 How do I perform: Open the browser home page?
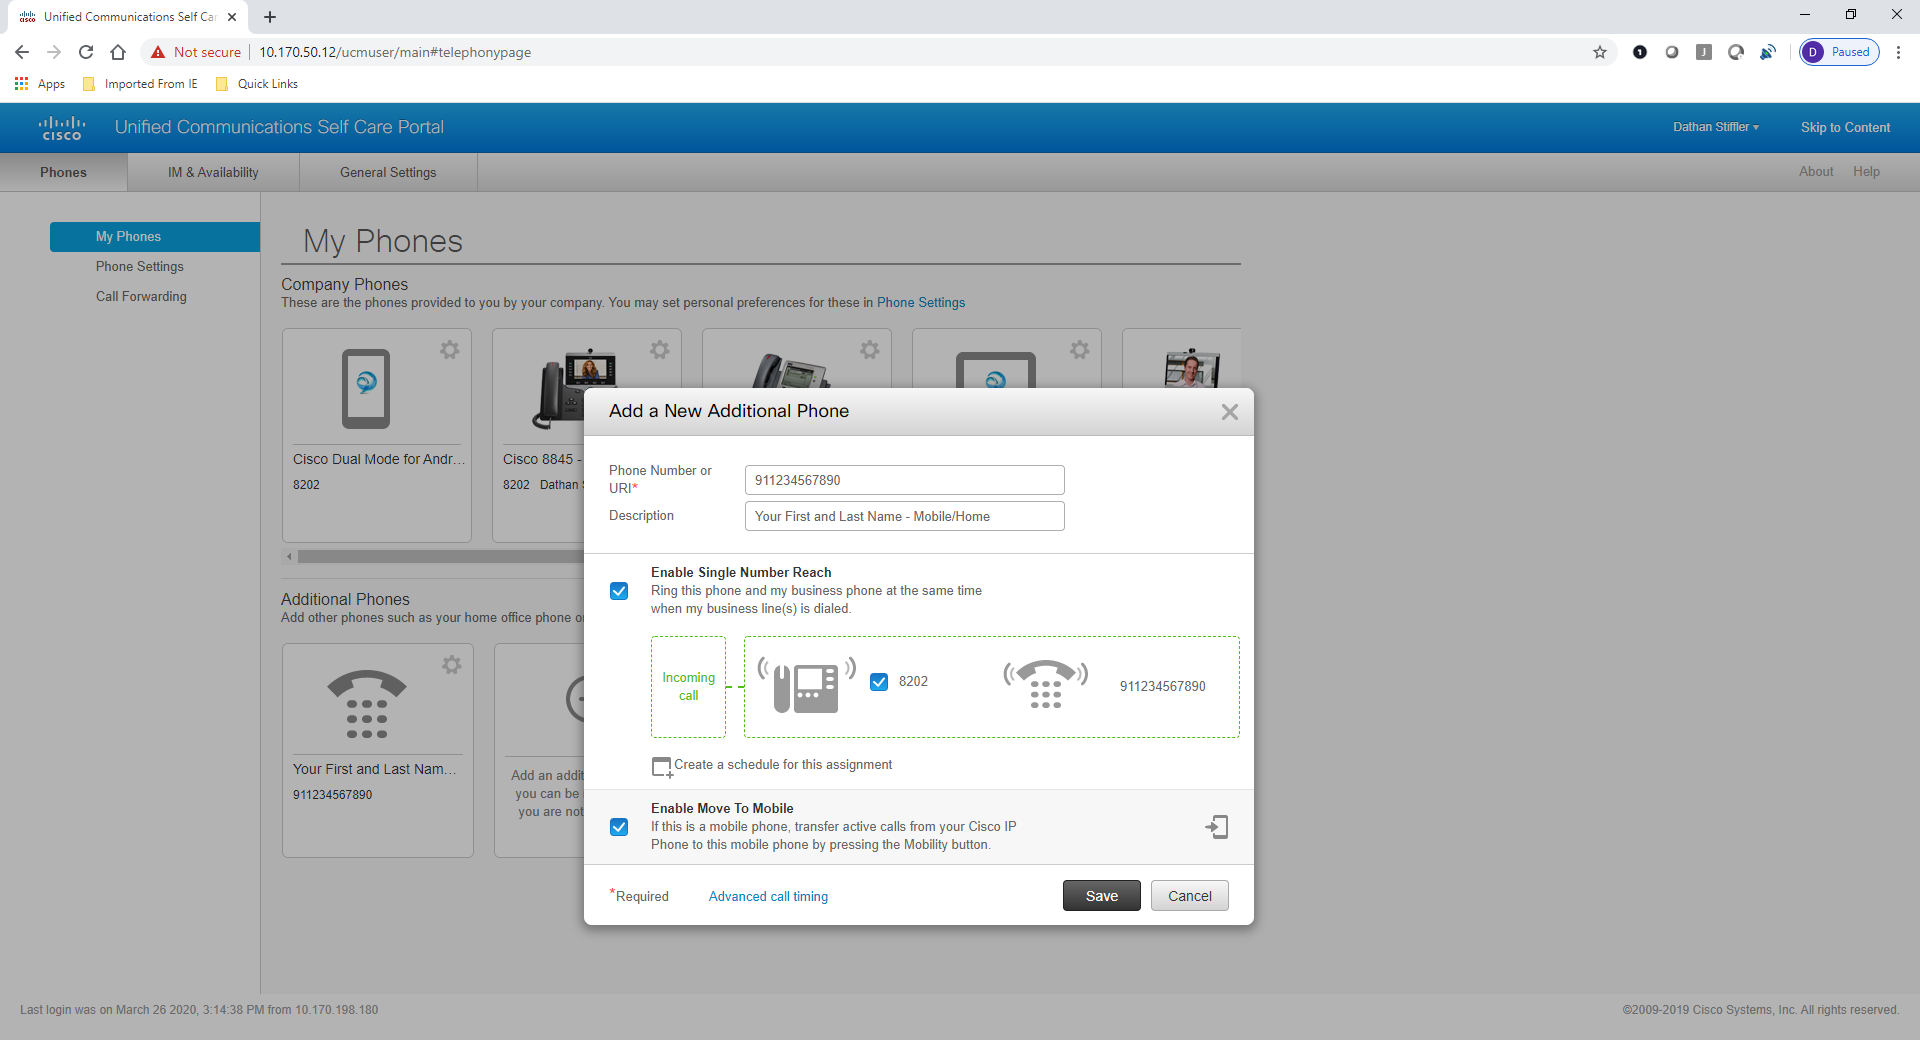pos(118,52)
